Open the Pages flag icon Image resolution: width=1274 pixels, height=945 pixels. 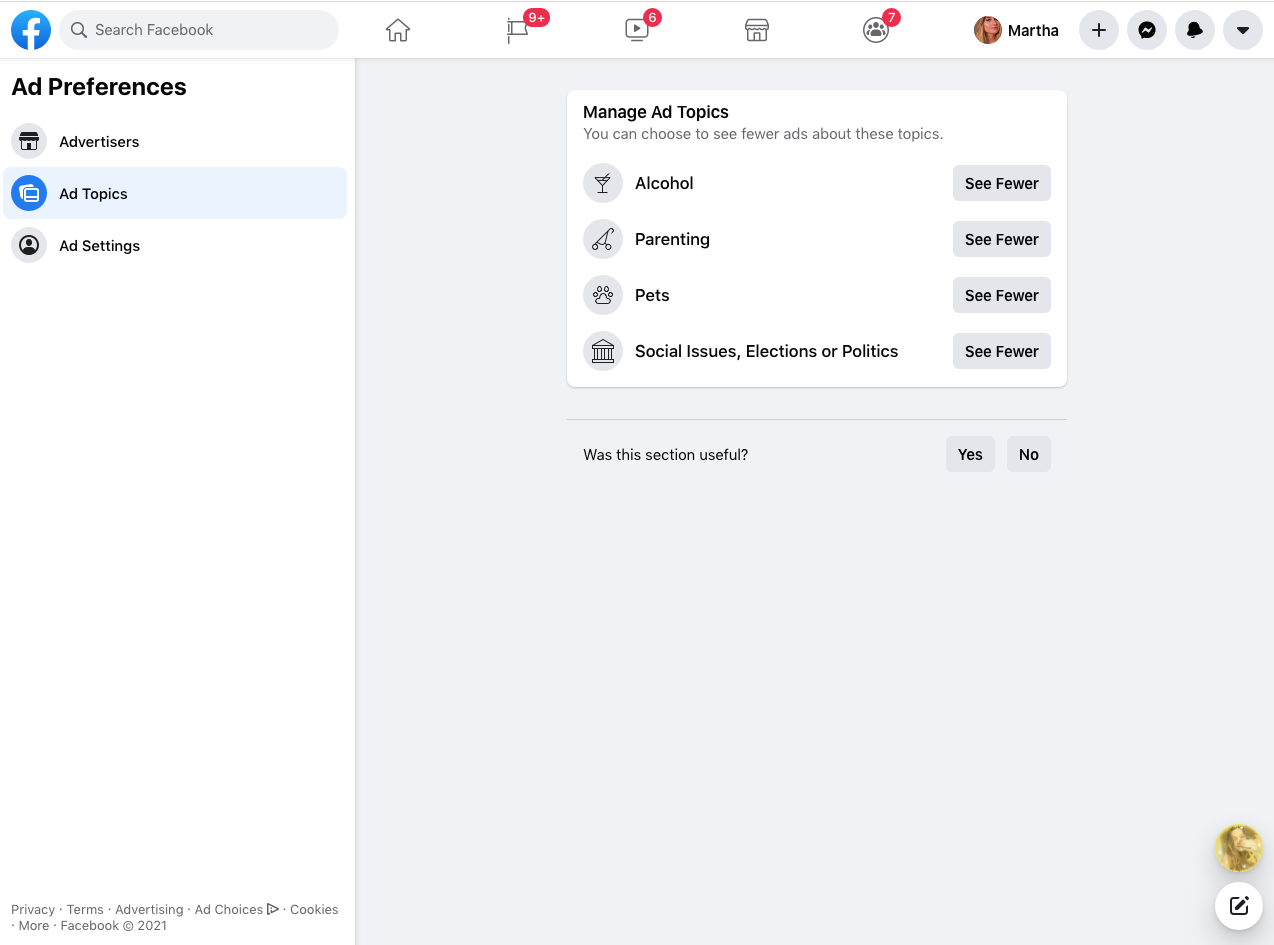pos(518,30)
